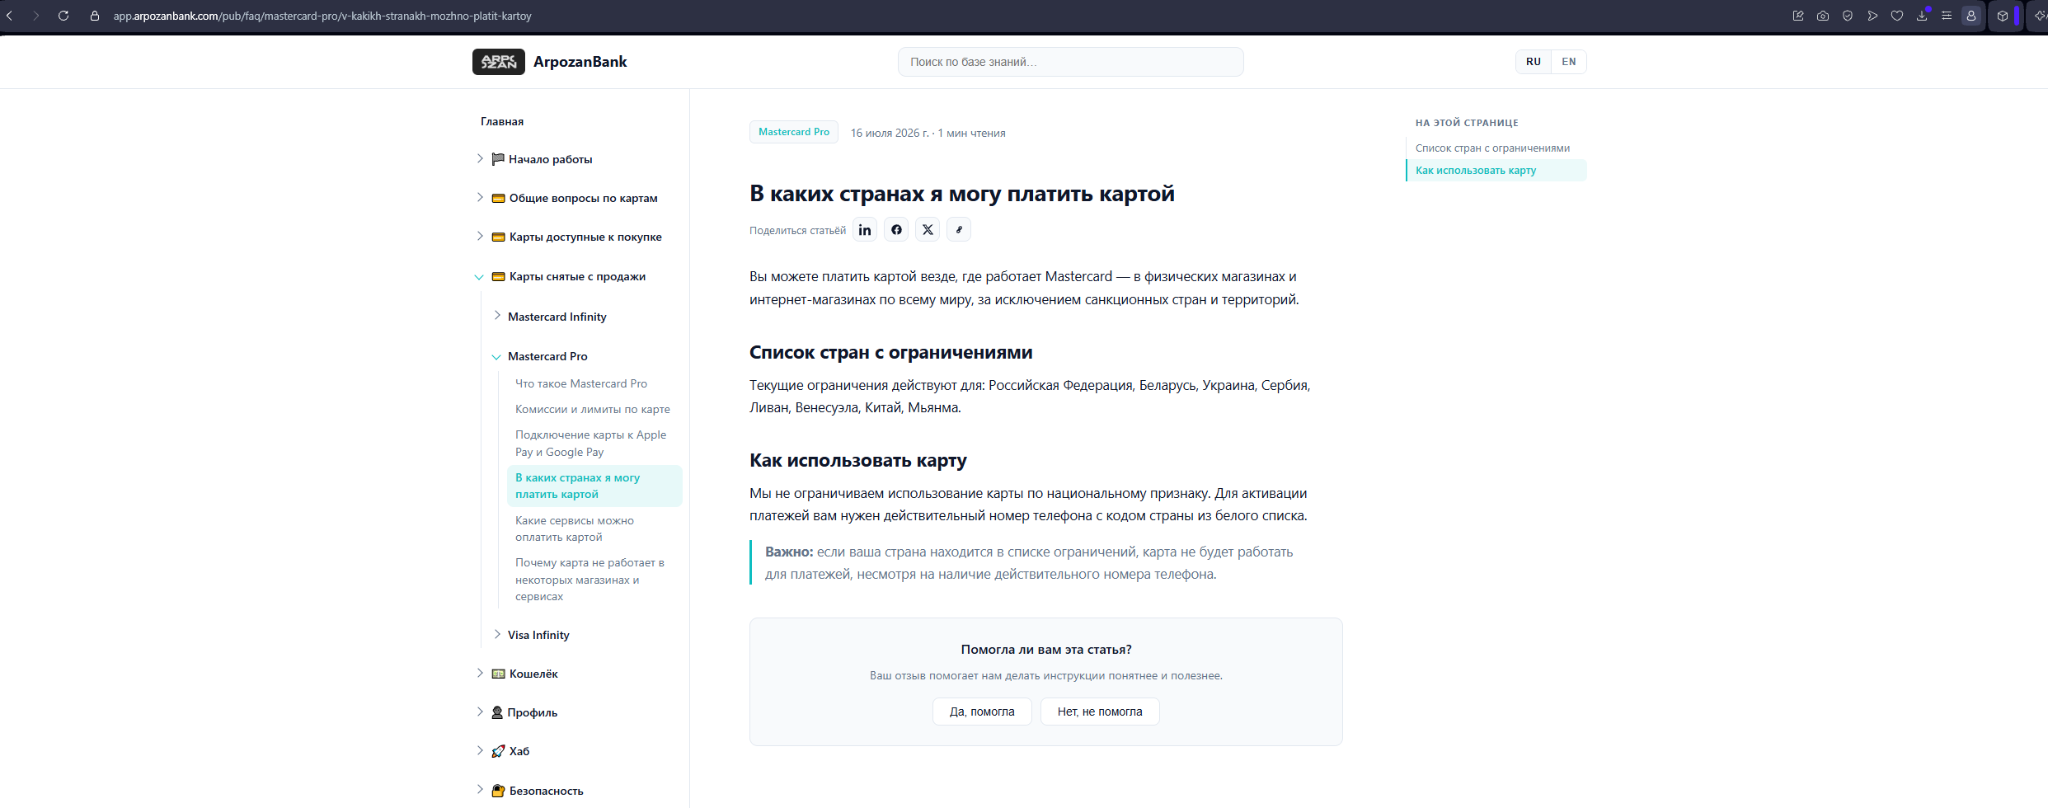Open Какие сервисы можно оплатить картой

(x=575, y=529)
